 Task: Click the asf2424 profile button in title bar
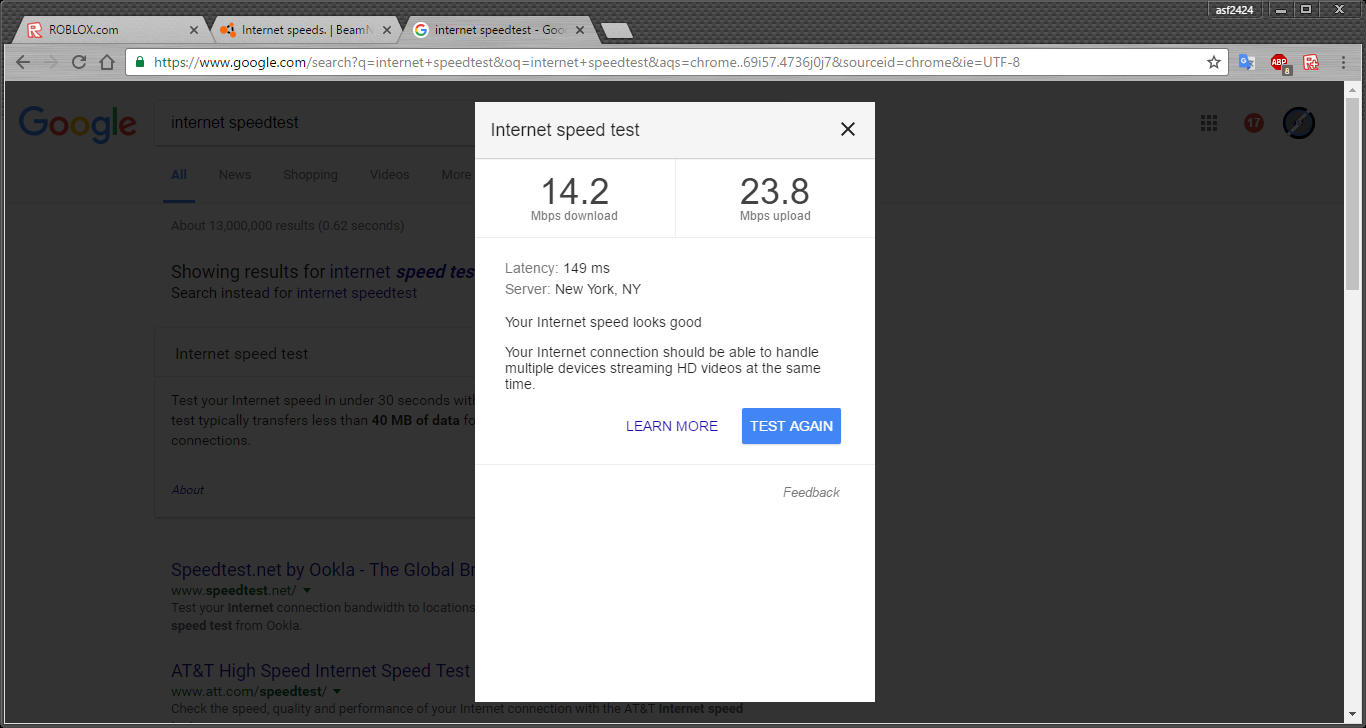[1233, 10]
